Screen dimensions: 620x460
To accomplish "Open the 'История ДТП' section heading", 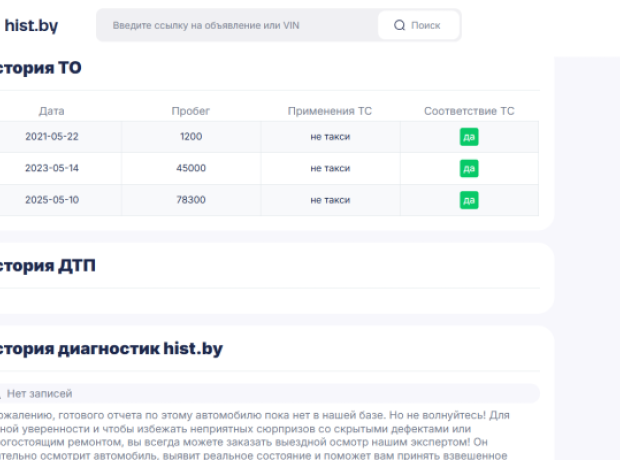I will coord(50,266).
